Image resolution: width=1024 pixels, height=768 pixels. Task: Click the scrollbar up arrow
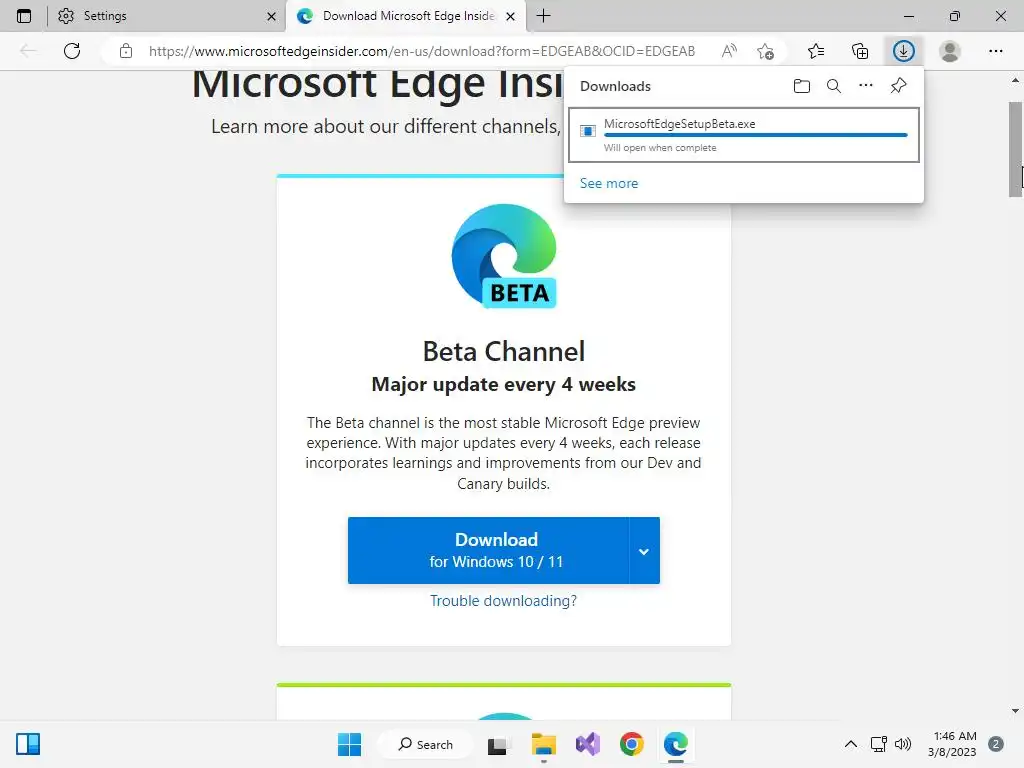(1016, 80)
